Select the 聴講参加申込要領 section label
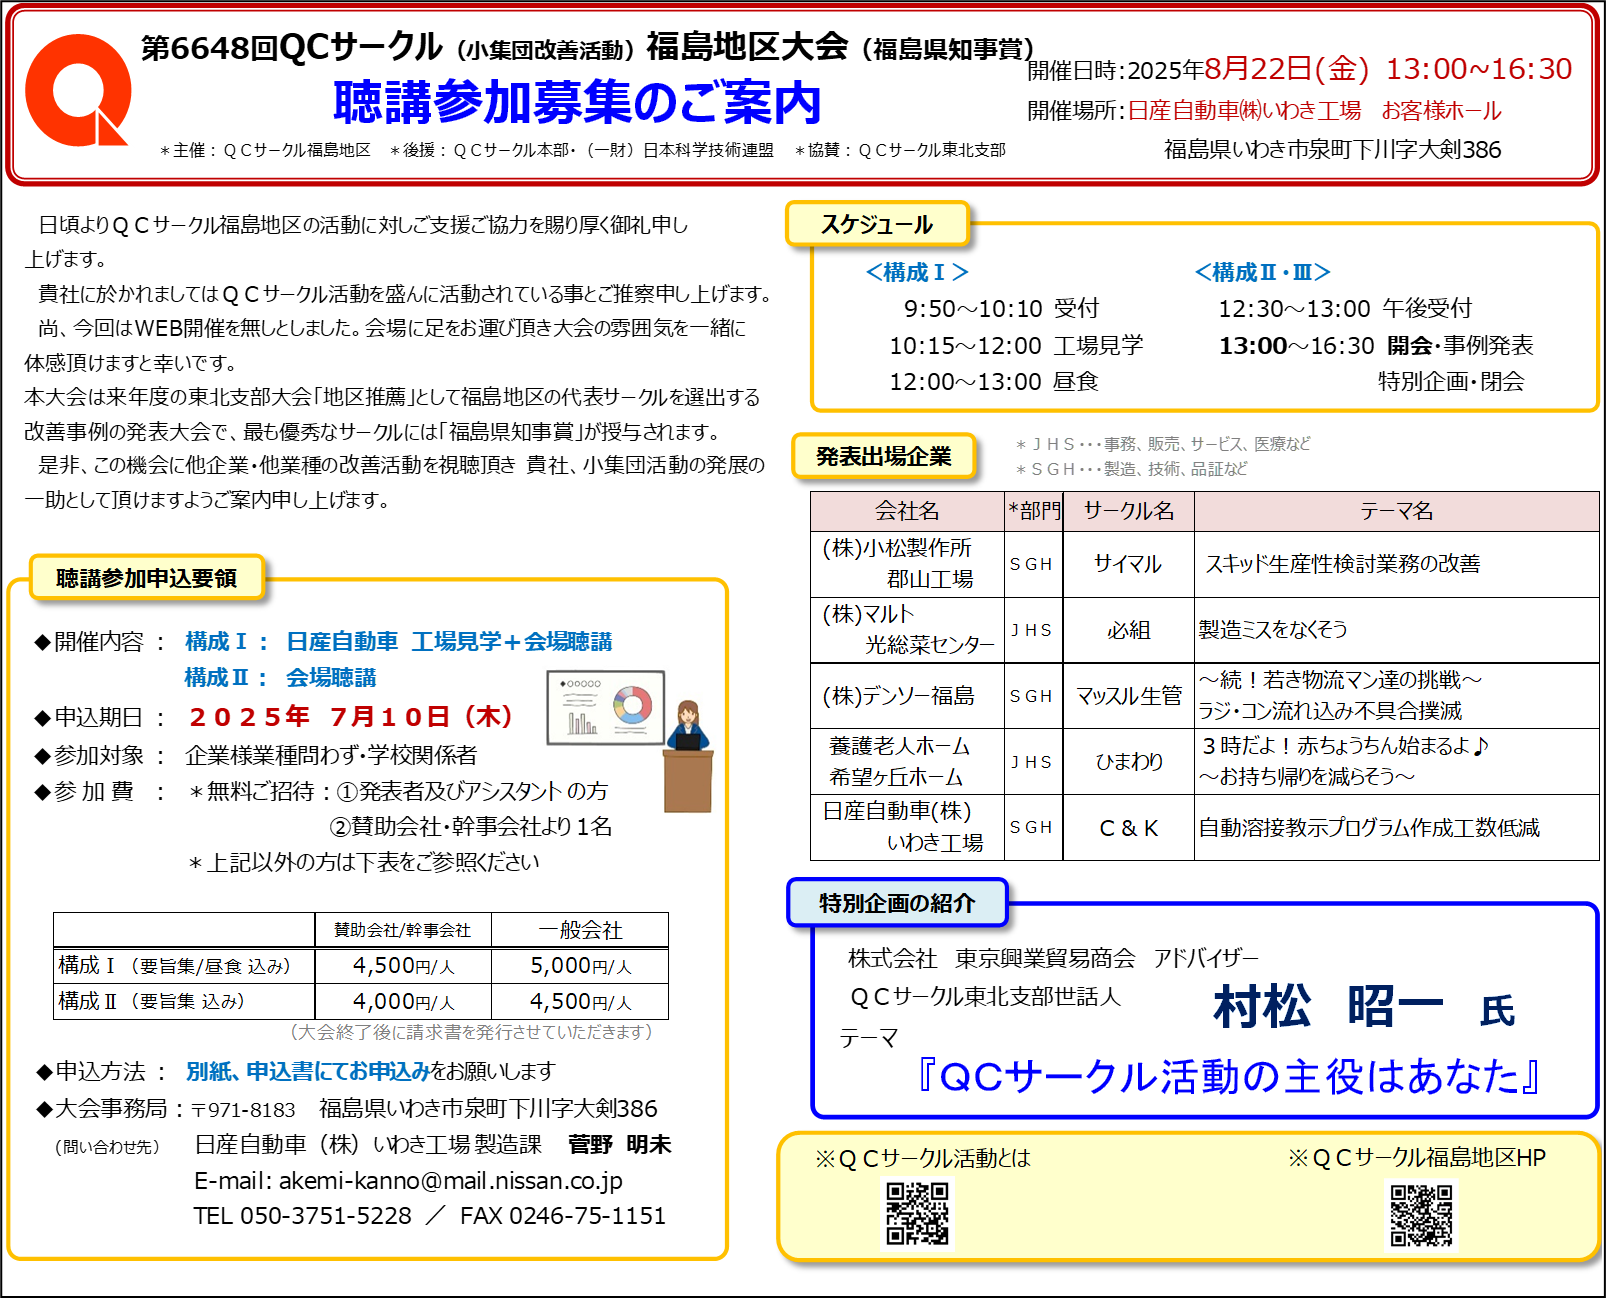Viewport: 1606px width, 1298px height. [147, 578]
